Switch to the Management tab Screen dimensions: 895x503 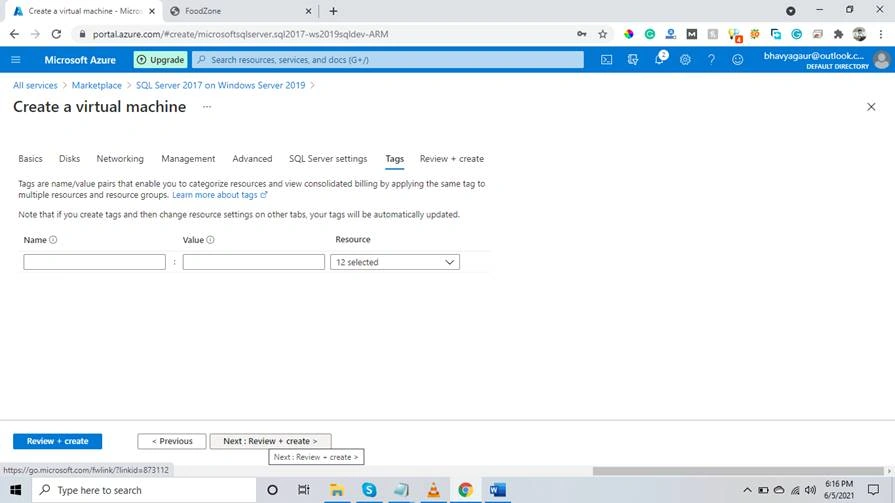pyautogui.click(x=188, y=159)
